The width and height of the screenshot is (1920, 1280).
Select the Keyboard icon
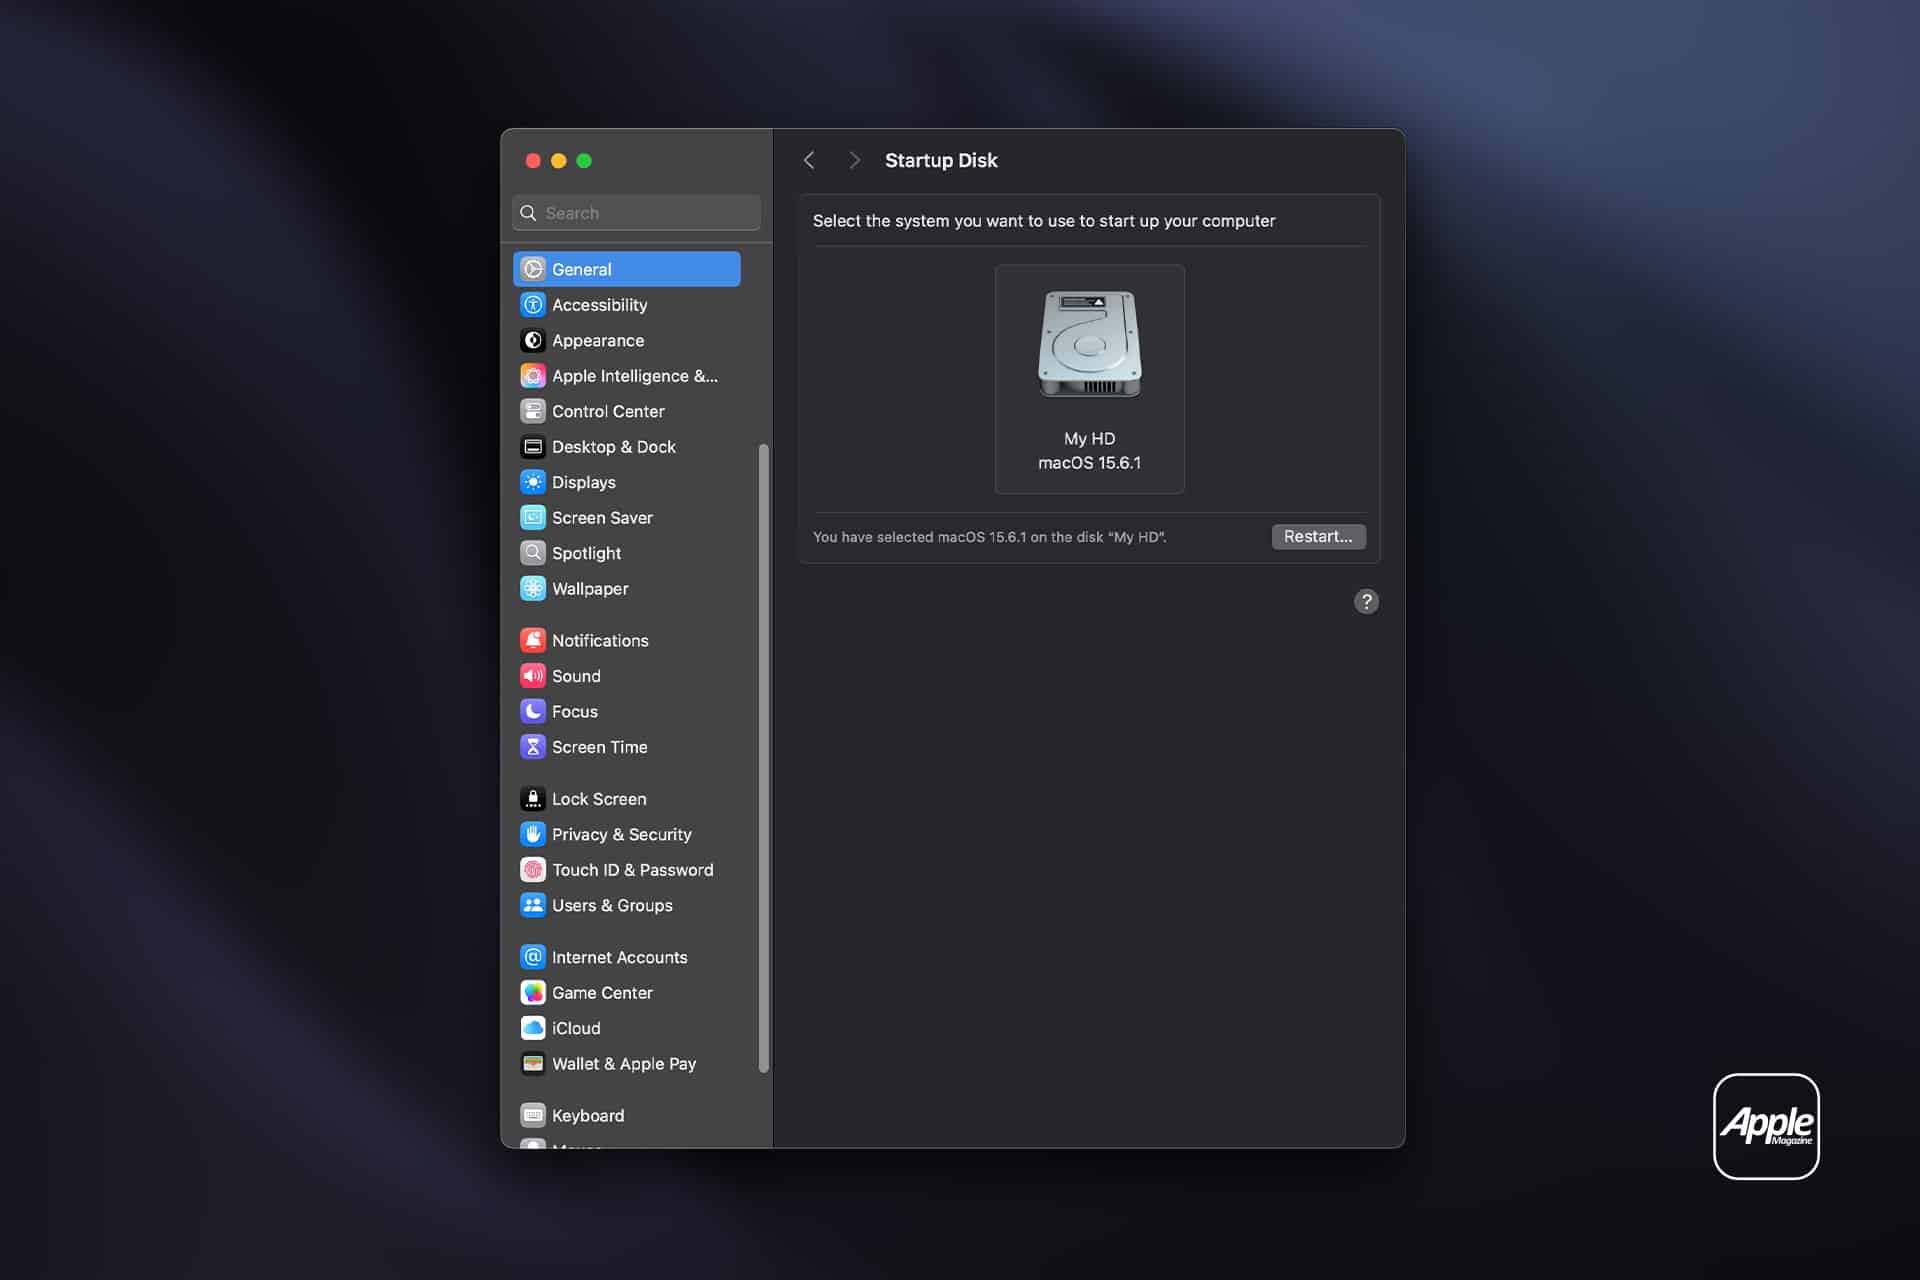click(533, 1115)
